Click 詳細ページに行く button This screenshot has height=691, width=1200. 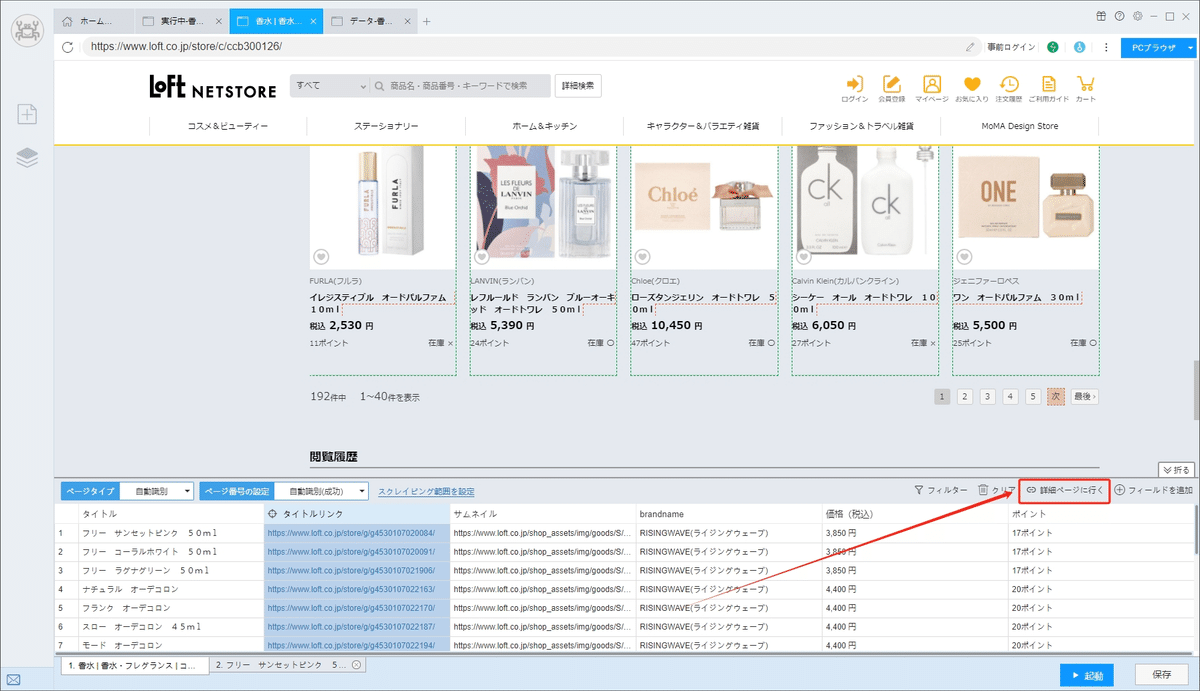(1065, 490)
